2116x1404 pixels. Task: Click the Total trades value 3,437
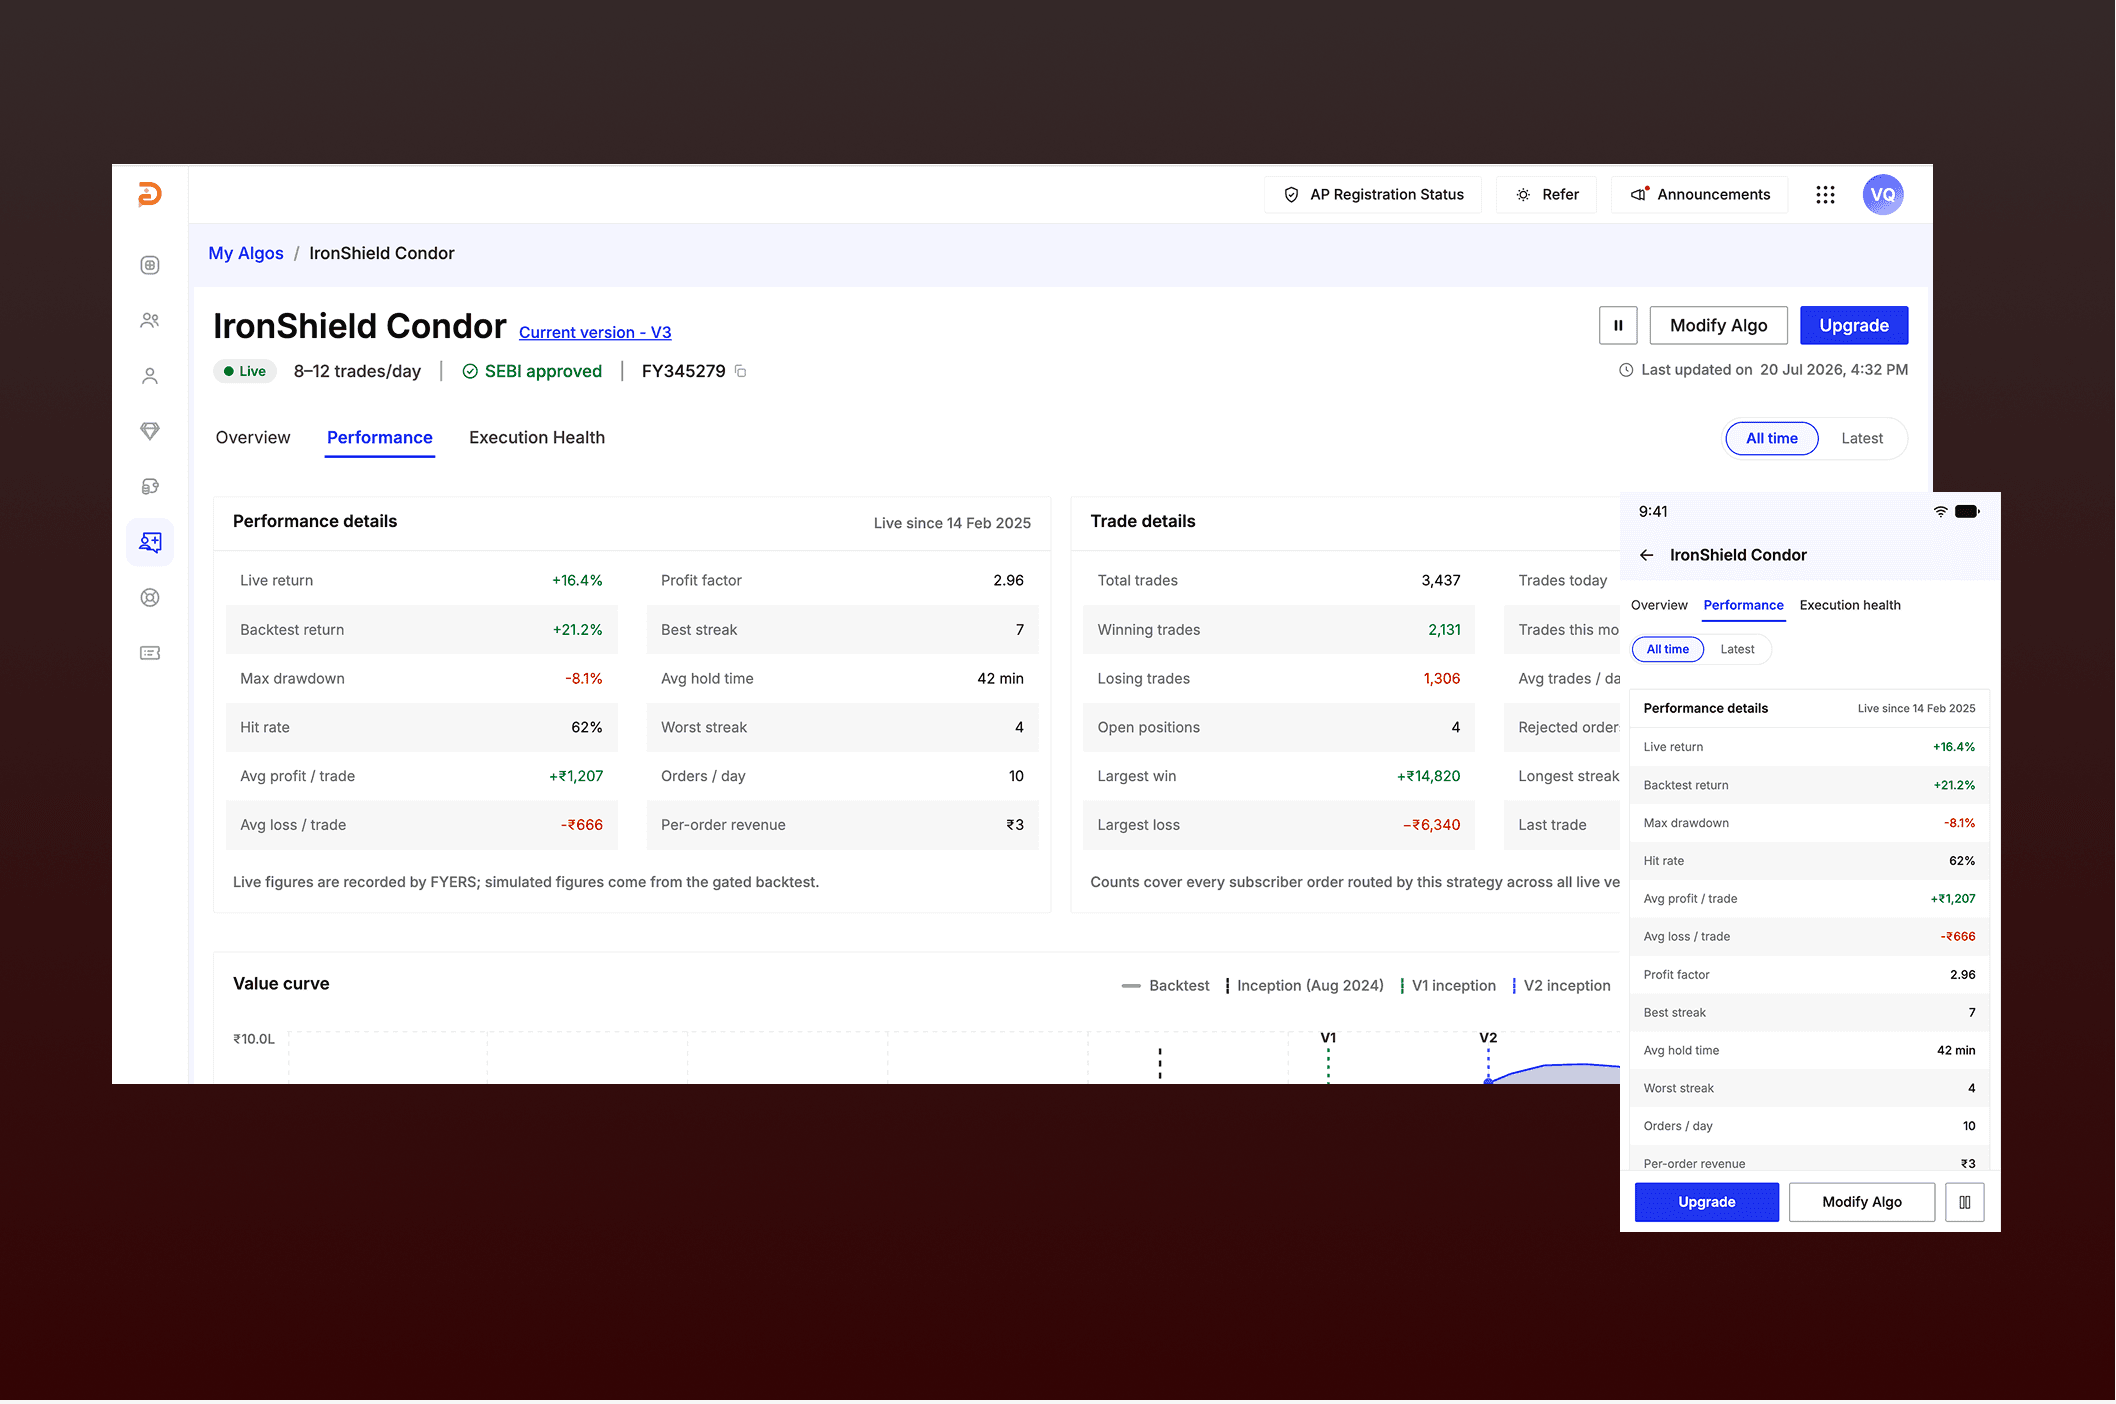coord(1441,580)
